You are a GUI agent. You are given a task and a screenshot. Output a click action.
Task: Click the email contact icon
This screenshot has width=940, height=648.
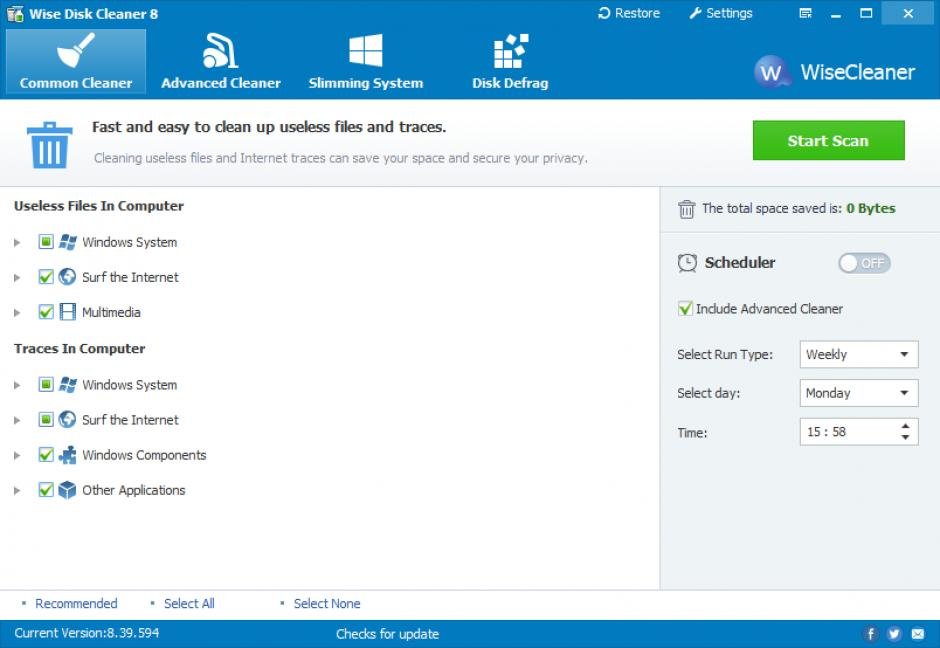click(x=918, y=633)
